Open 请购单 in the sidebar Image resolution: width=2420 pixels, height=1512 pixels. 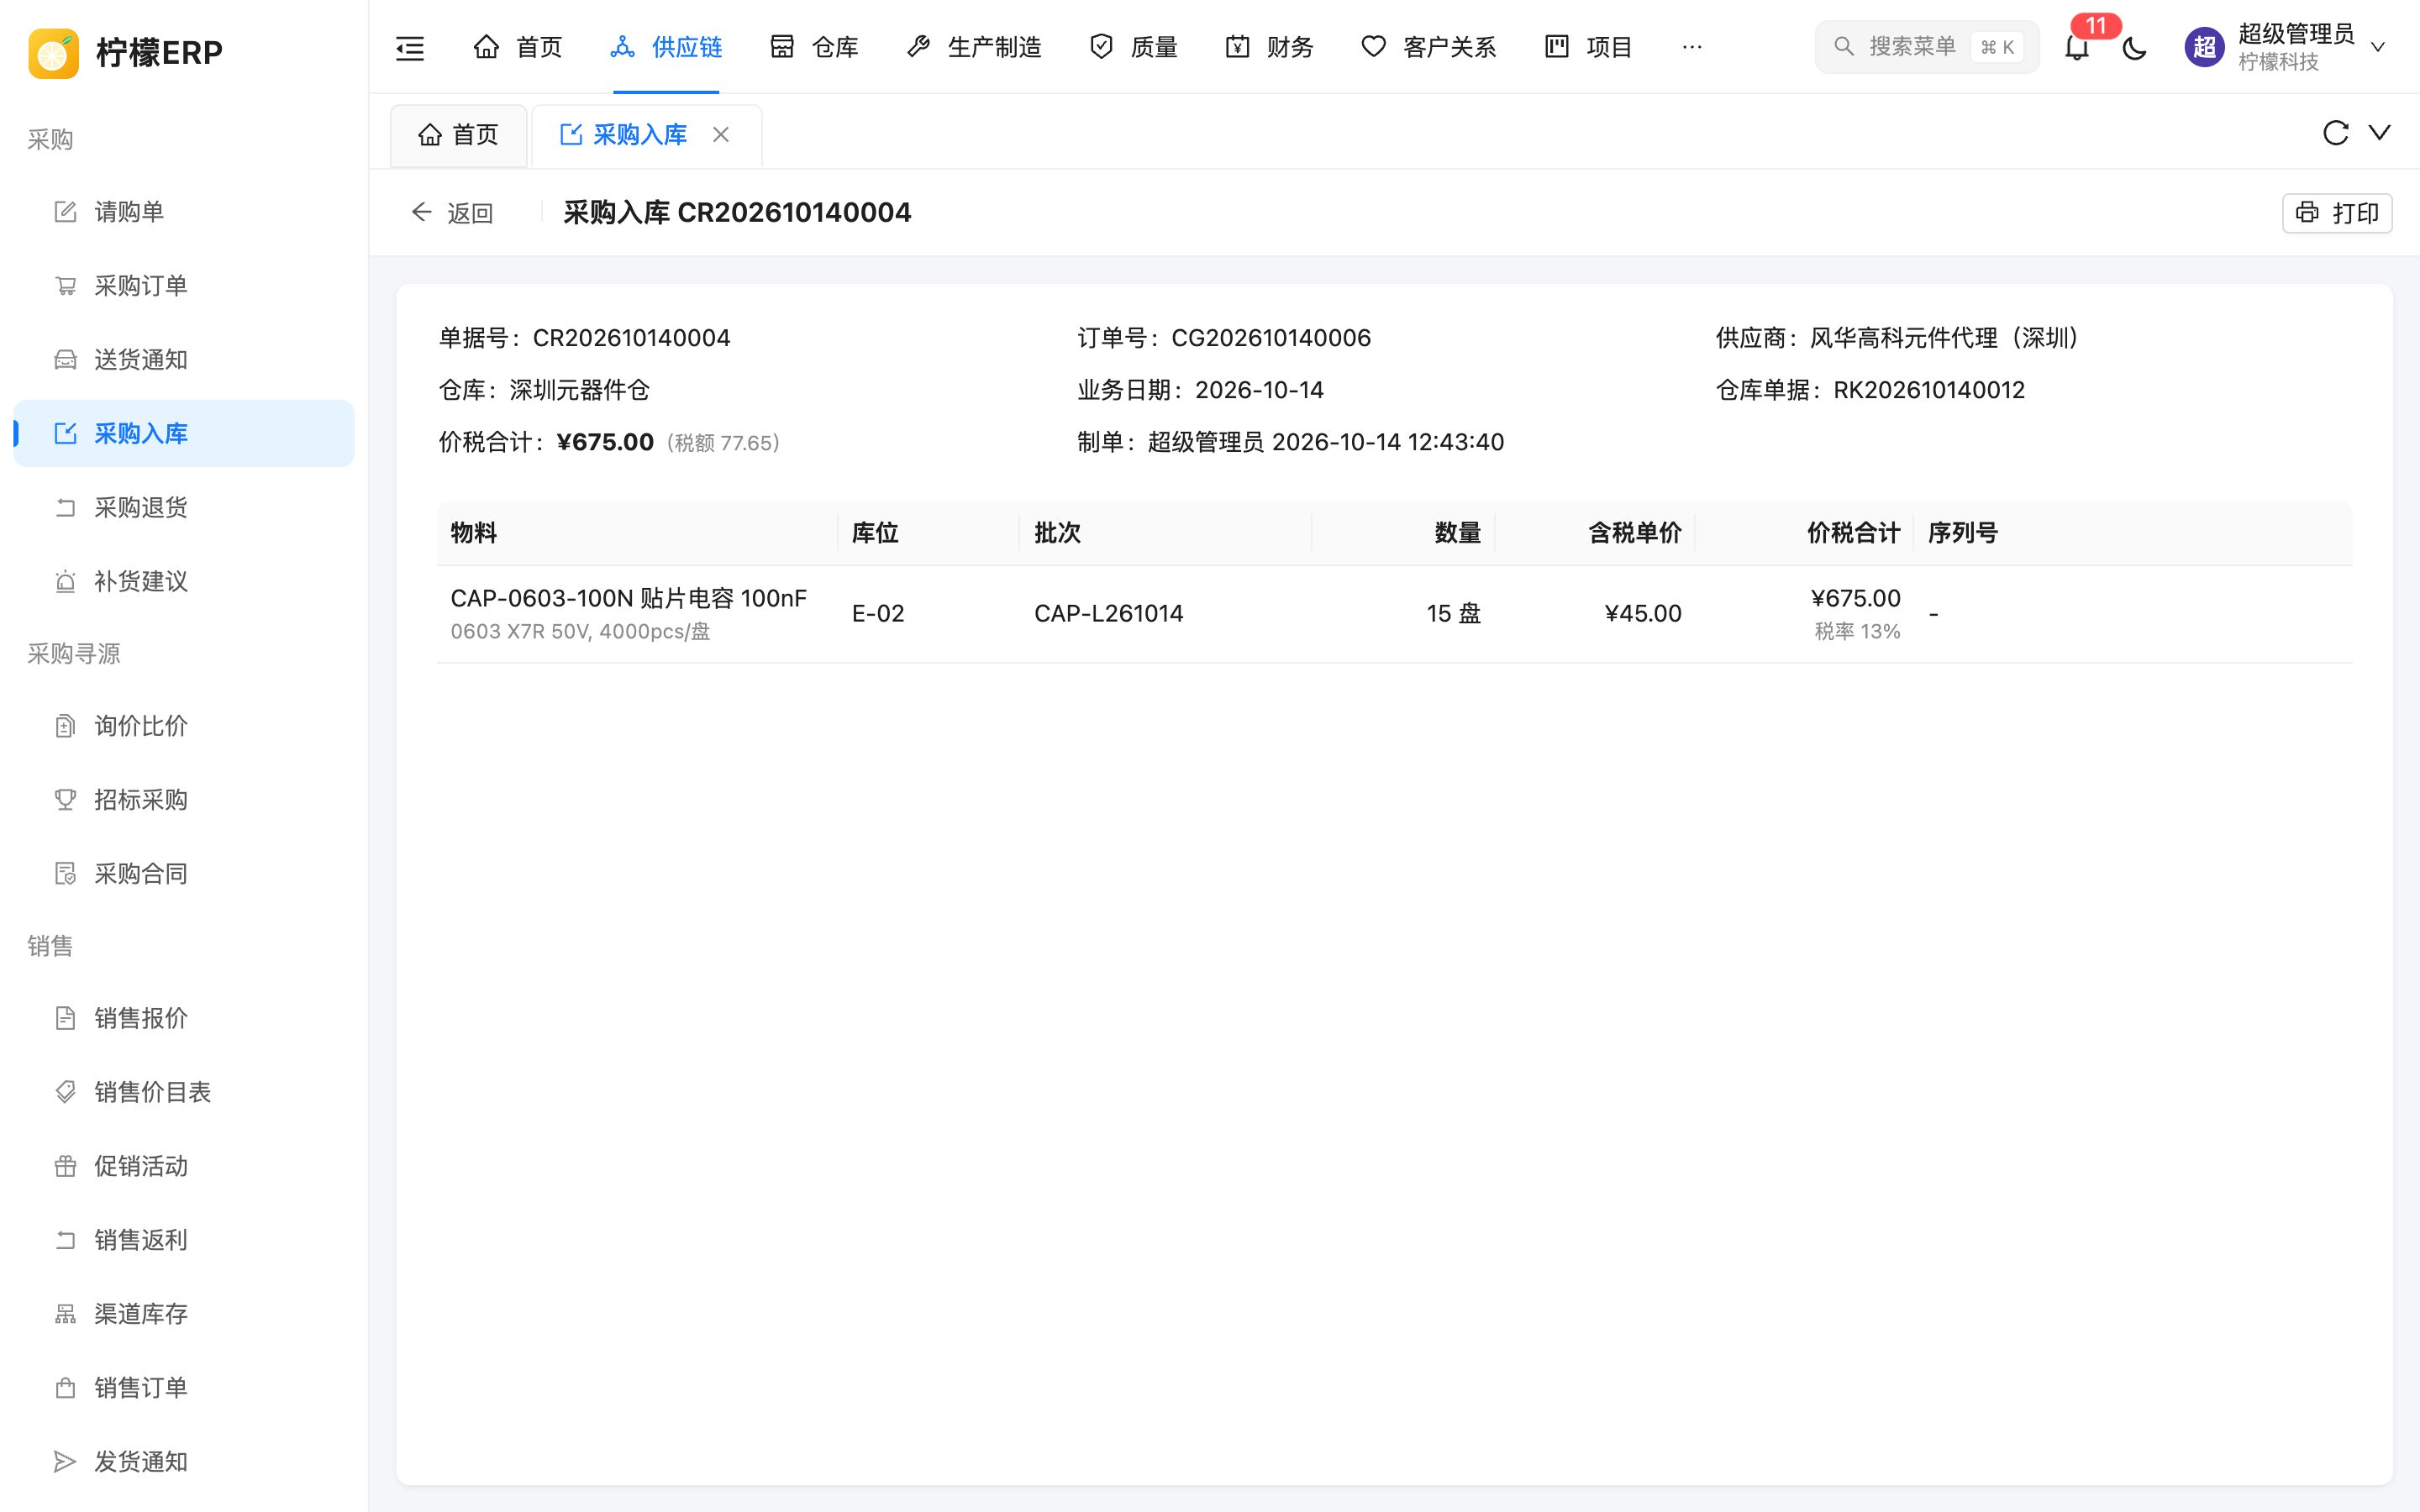click(184, 212)
